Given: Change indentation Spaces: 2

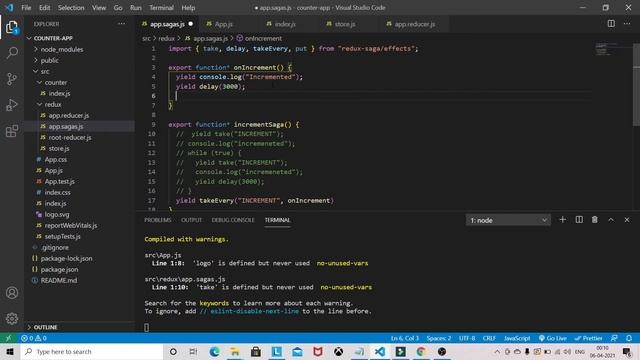Looking at the screenshot, I should [439, 338].
